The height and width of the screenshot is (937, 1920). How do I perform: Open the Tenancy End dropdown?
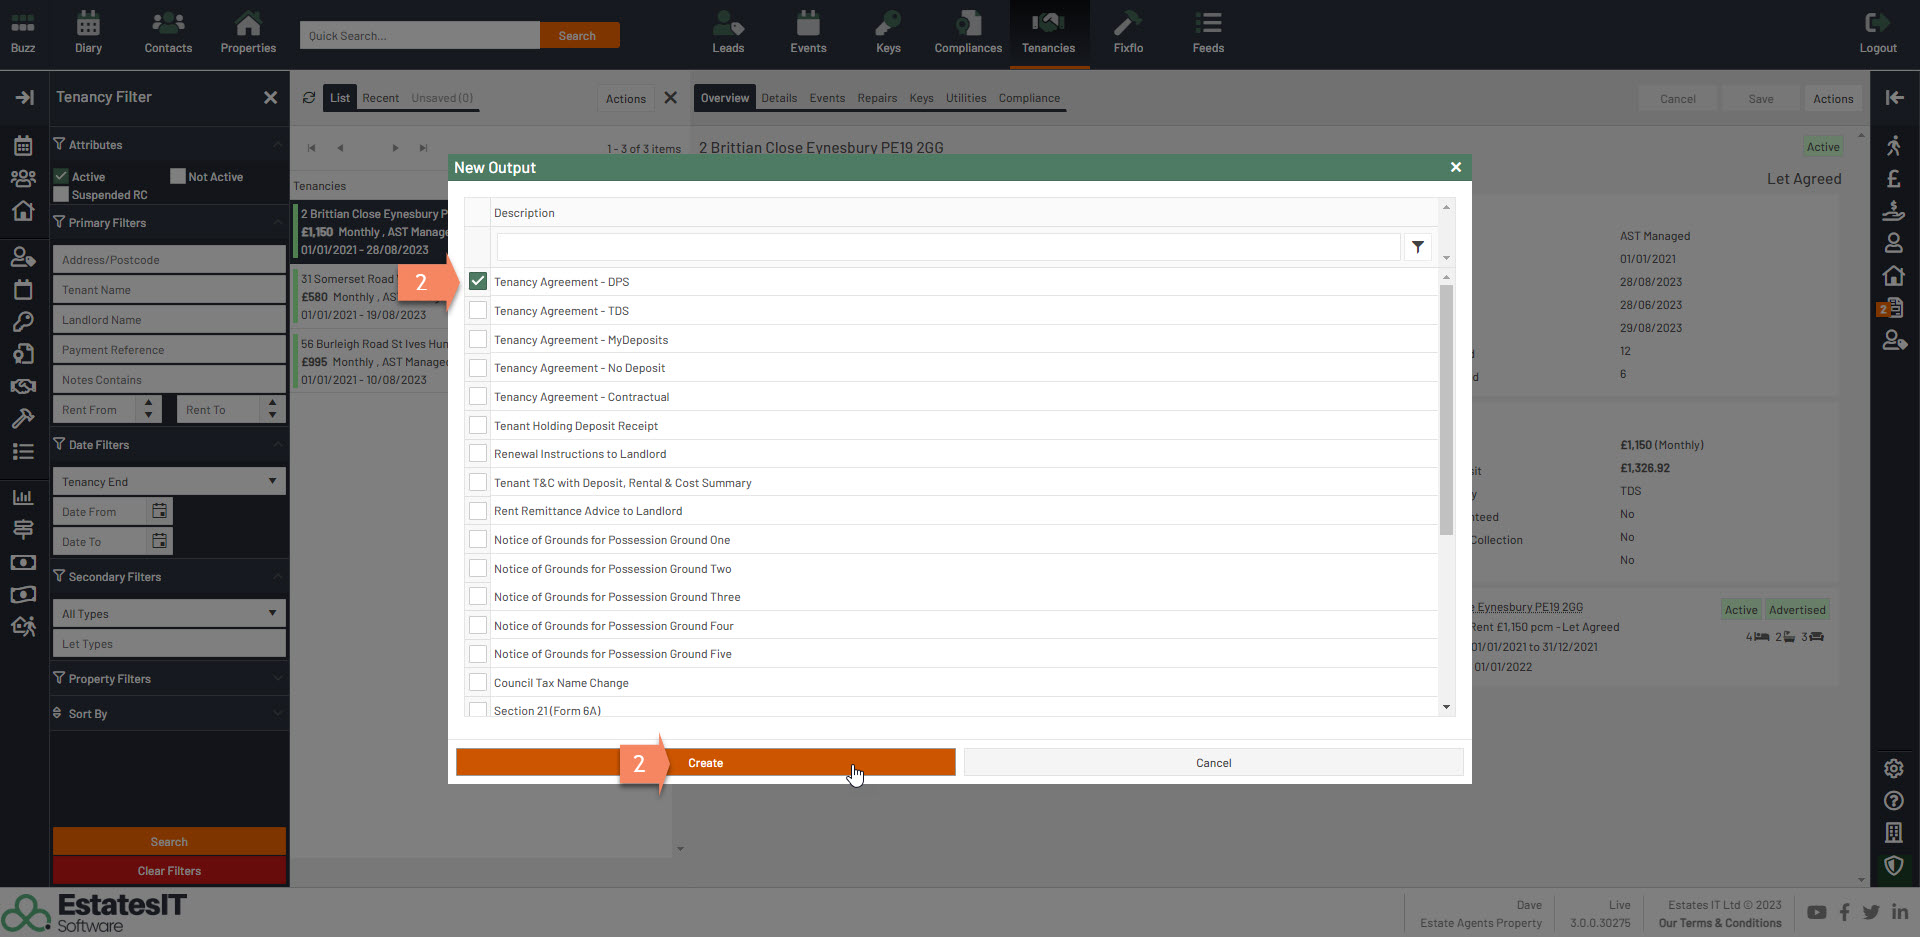coord(168,481)
